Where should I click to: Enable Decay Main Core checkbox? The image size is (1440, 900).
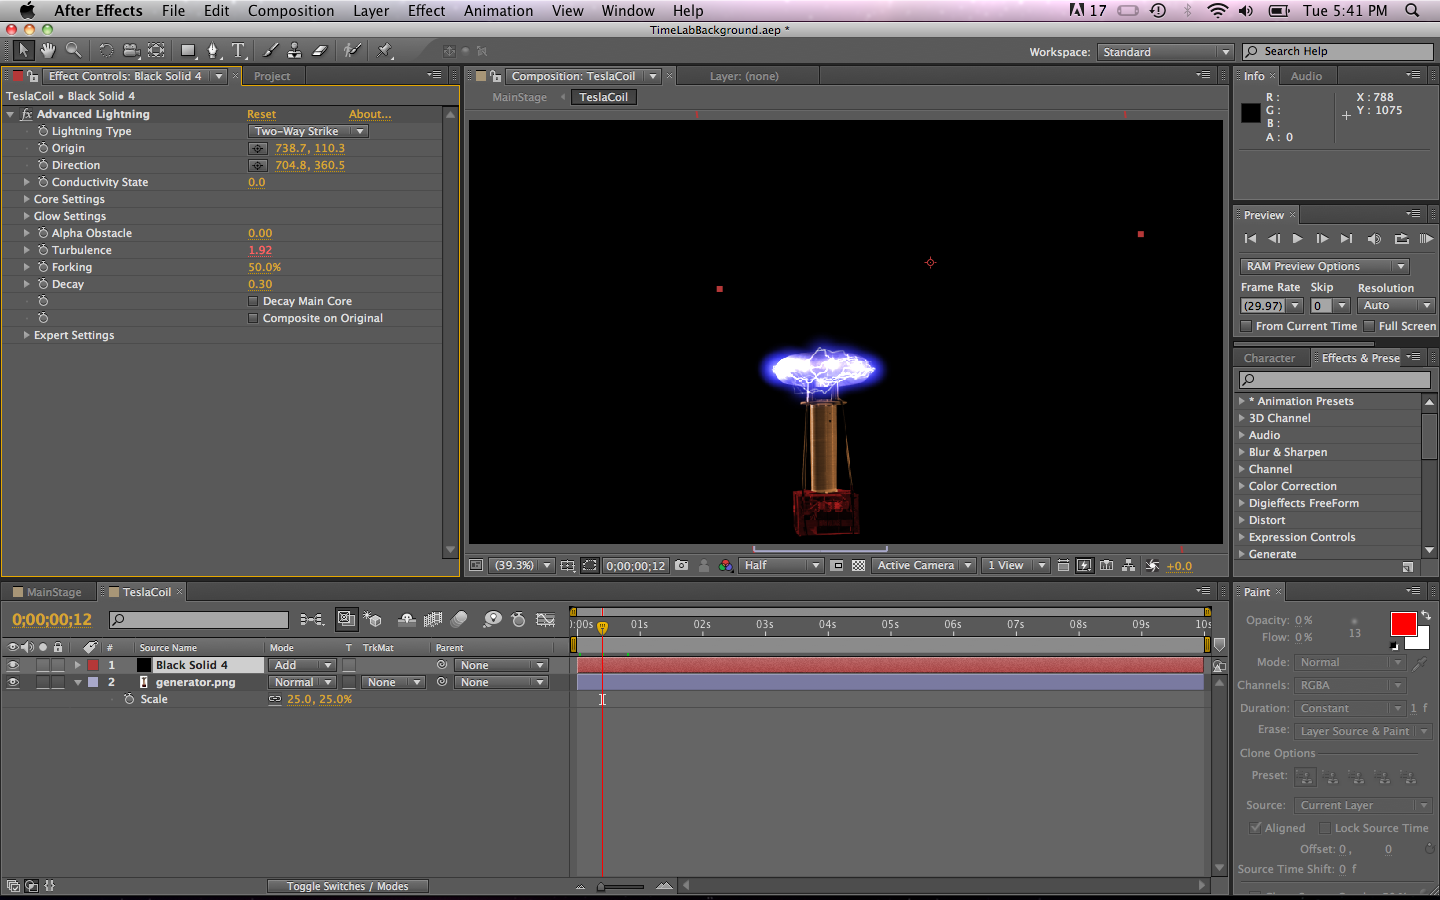point(253,301)
